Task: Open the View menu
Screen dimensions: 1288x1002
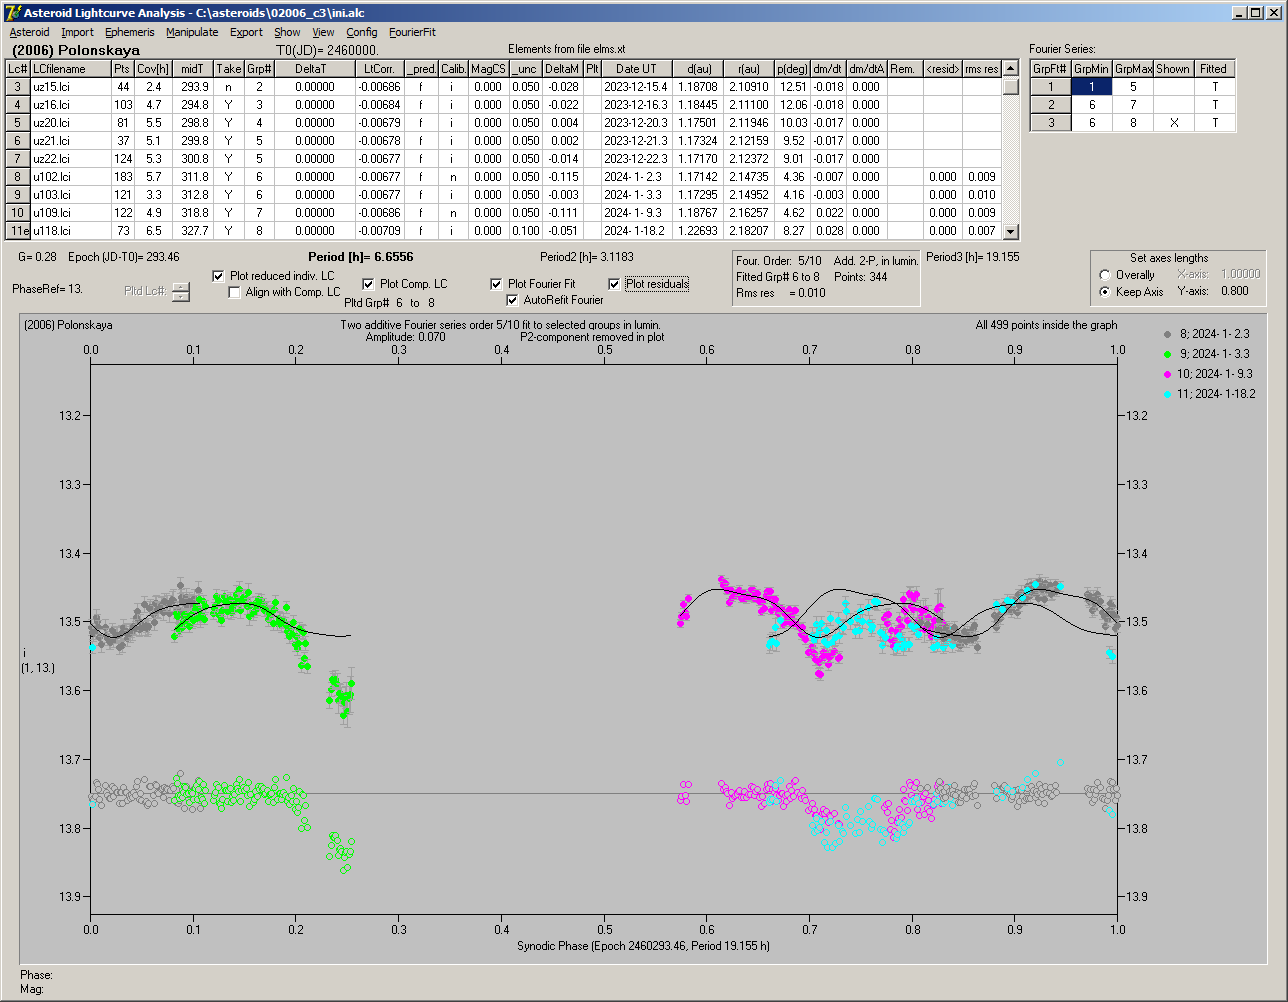Action: tap(323, 32)
